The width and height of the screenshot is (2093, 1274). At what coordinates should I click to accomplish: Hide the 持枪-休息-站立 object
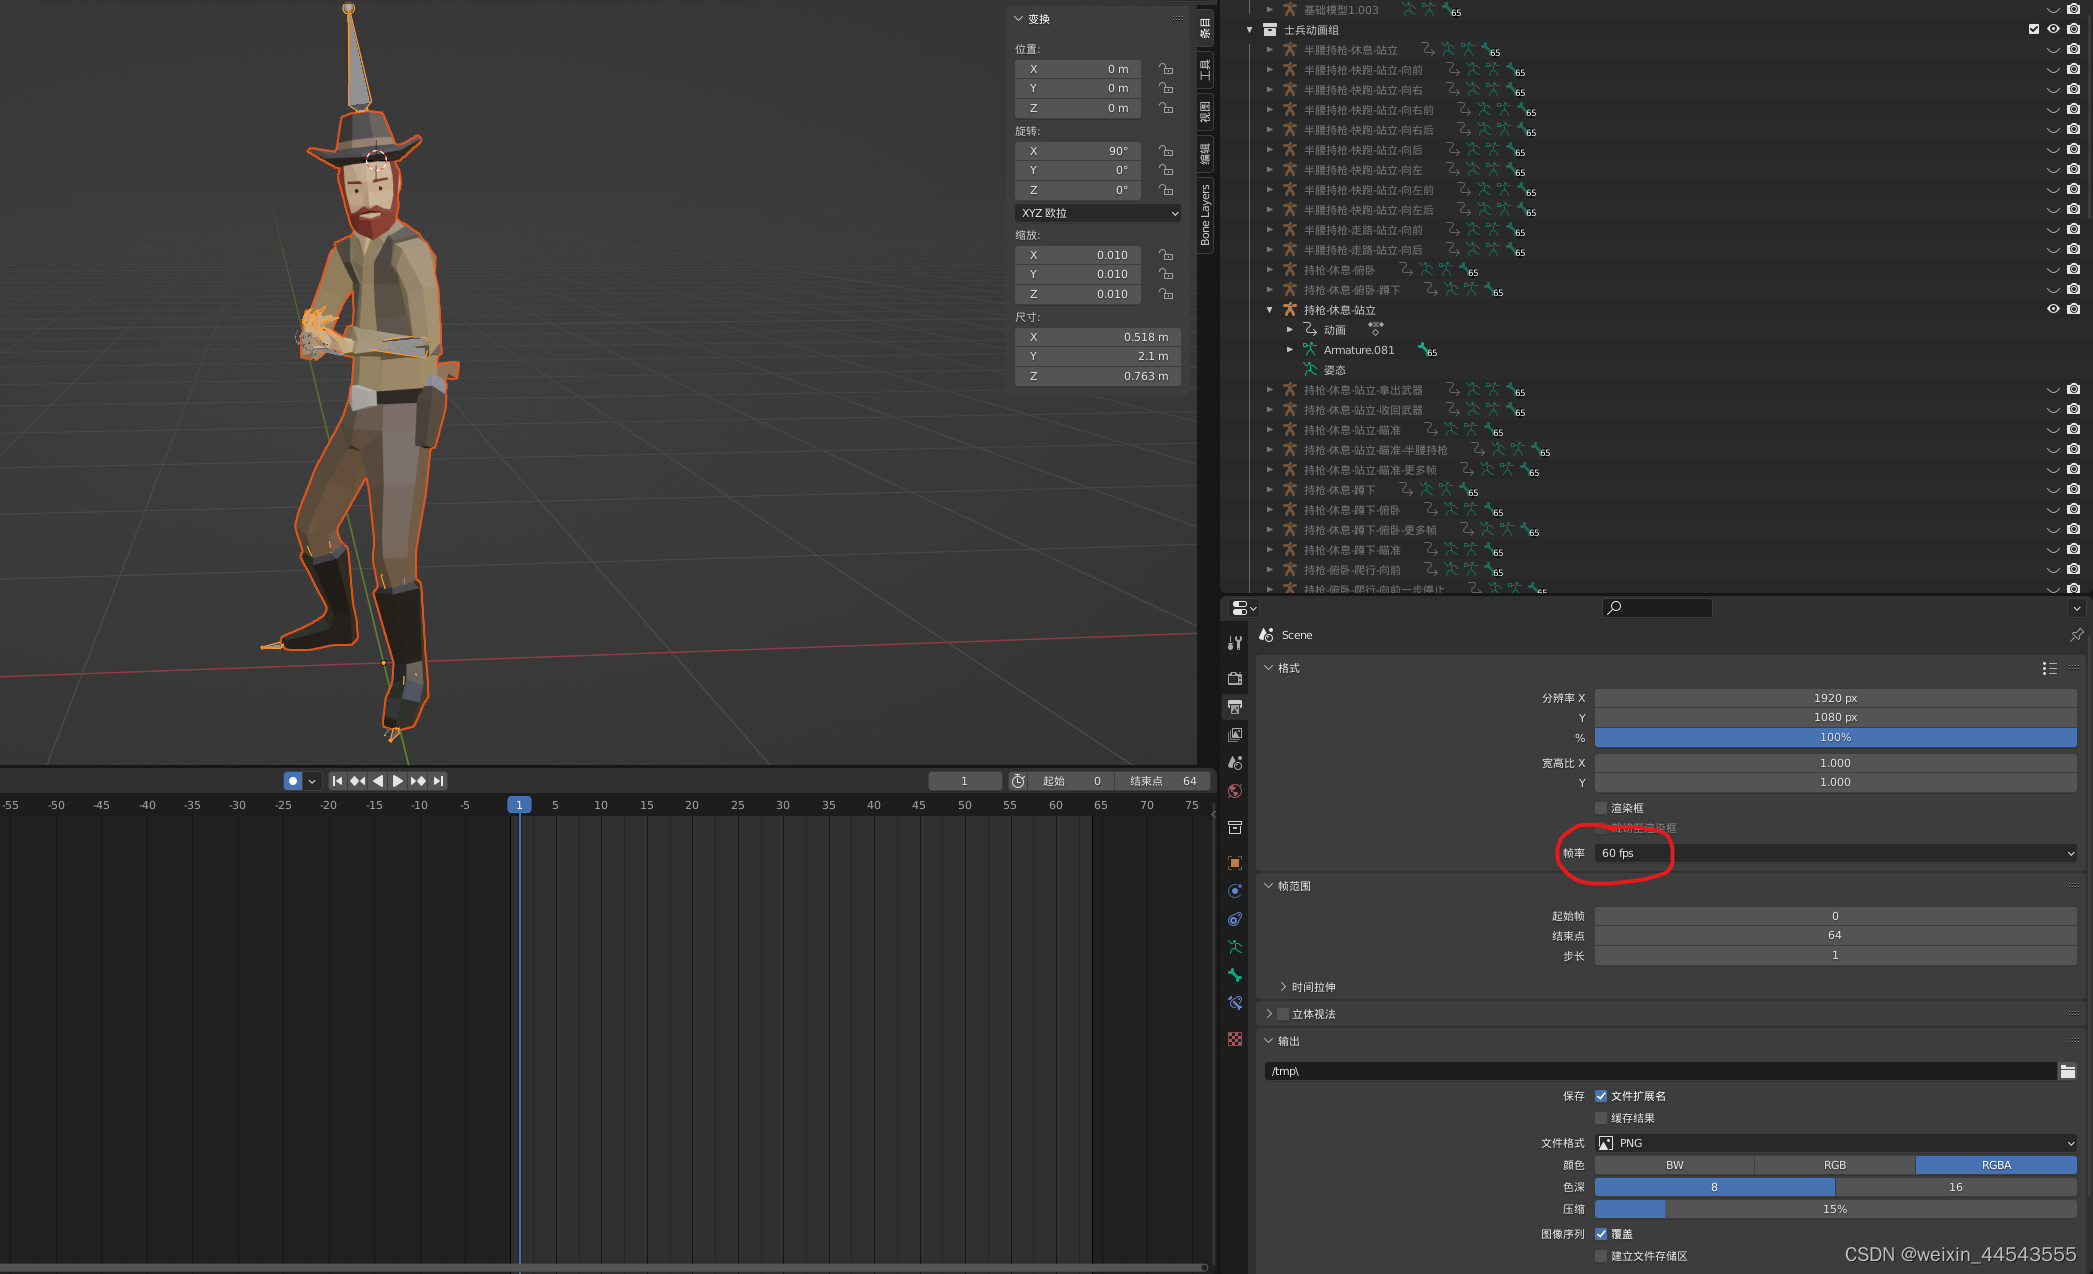(2053, 309)
